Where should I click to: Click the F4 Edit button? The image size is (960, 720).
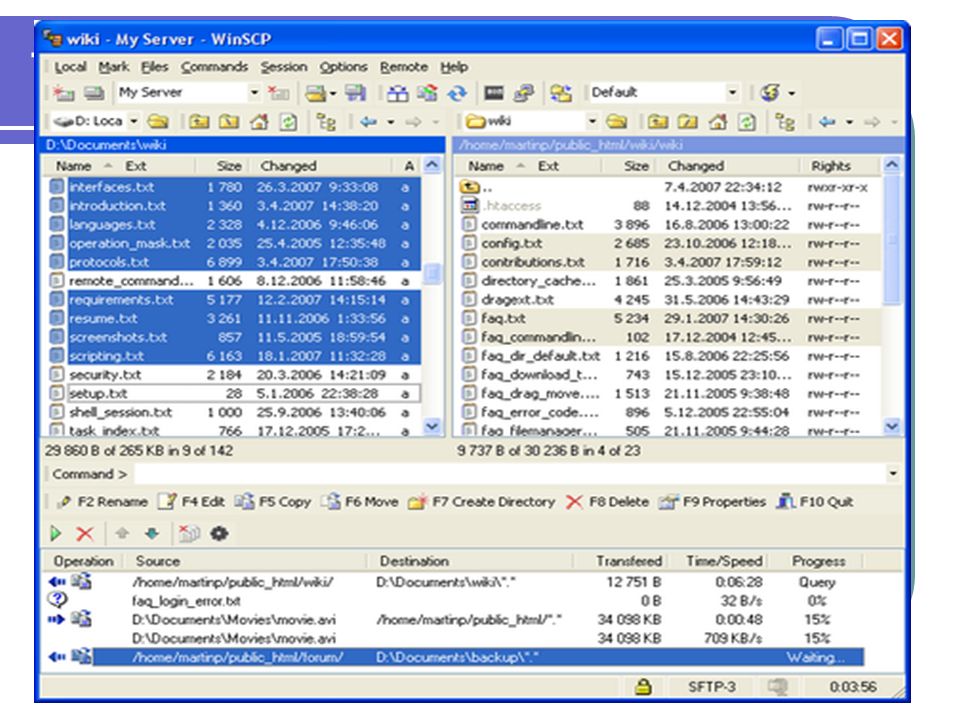point(192,502)
